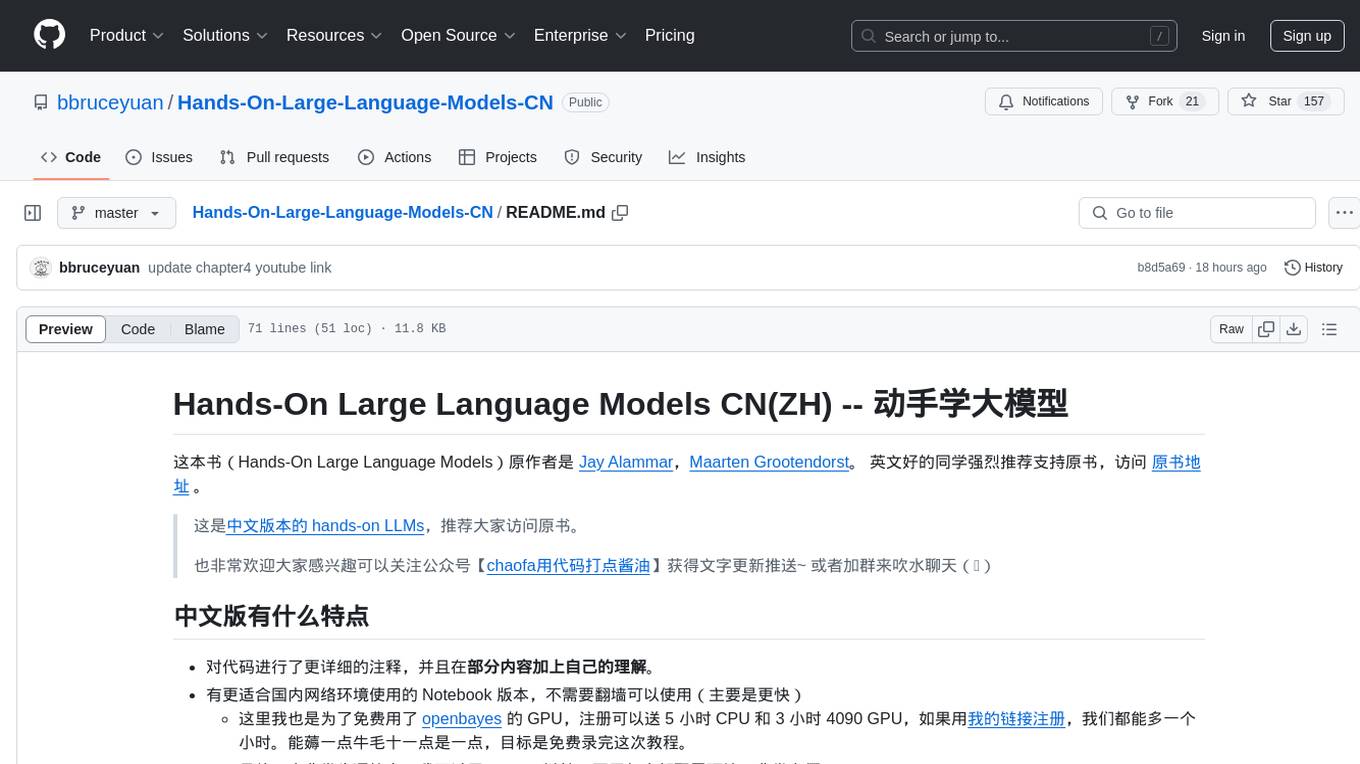Switch to the Actions tab
Viewport: 1360px width, 764px height.
394,157
